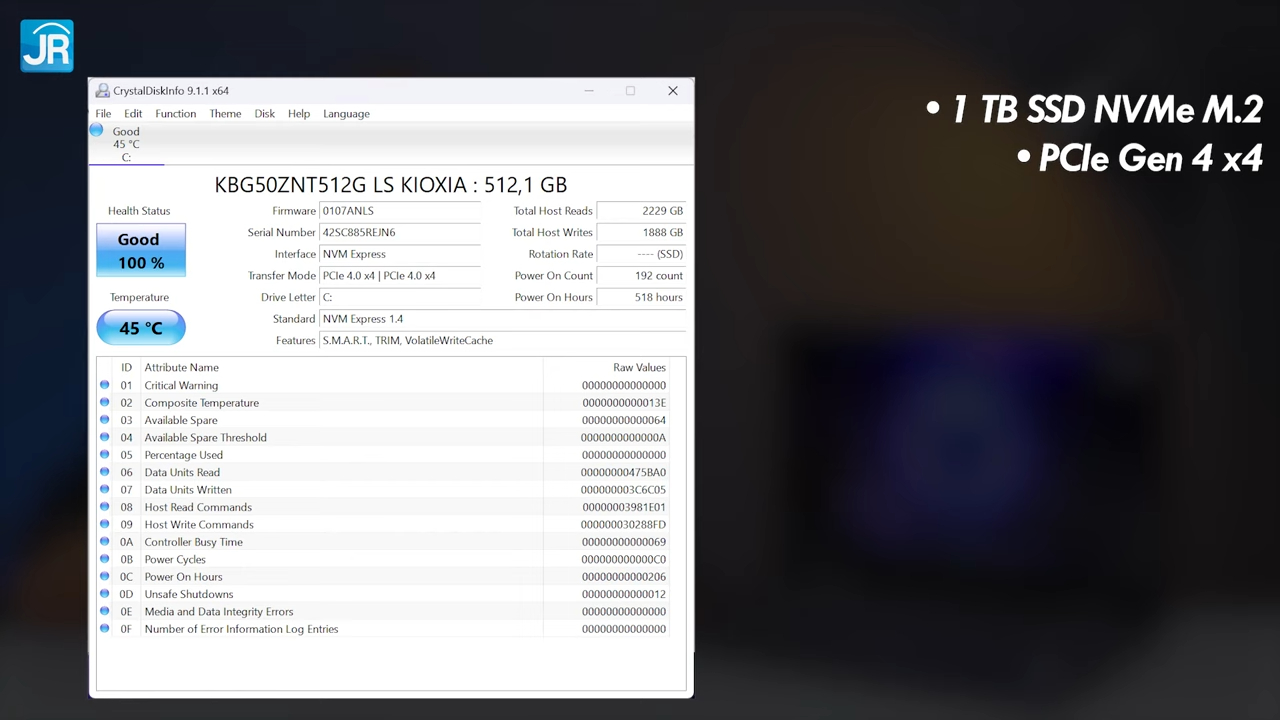
Task: Select the C: drive status orb in disk bar
Action: [x=97, y=130]
